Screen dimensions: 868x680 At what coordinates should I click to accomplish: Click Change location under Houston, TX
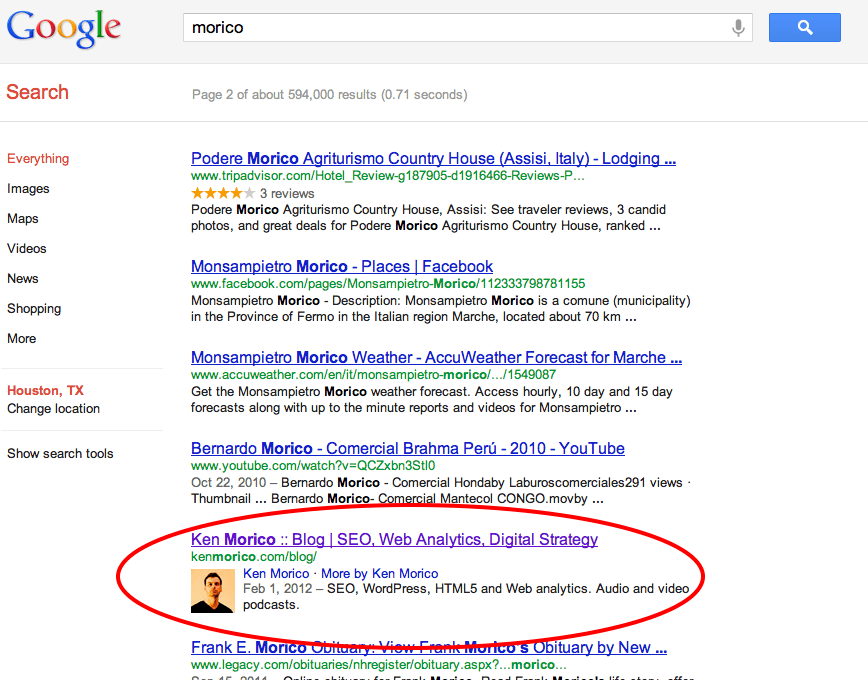(x=53, y=409)
